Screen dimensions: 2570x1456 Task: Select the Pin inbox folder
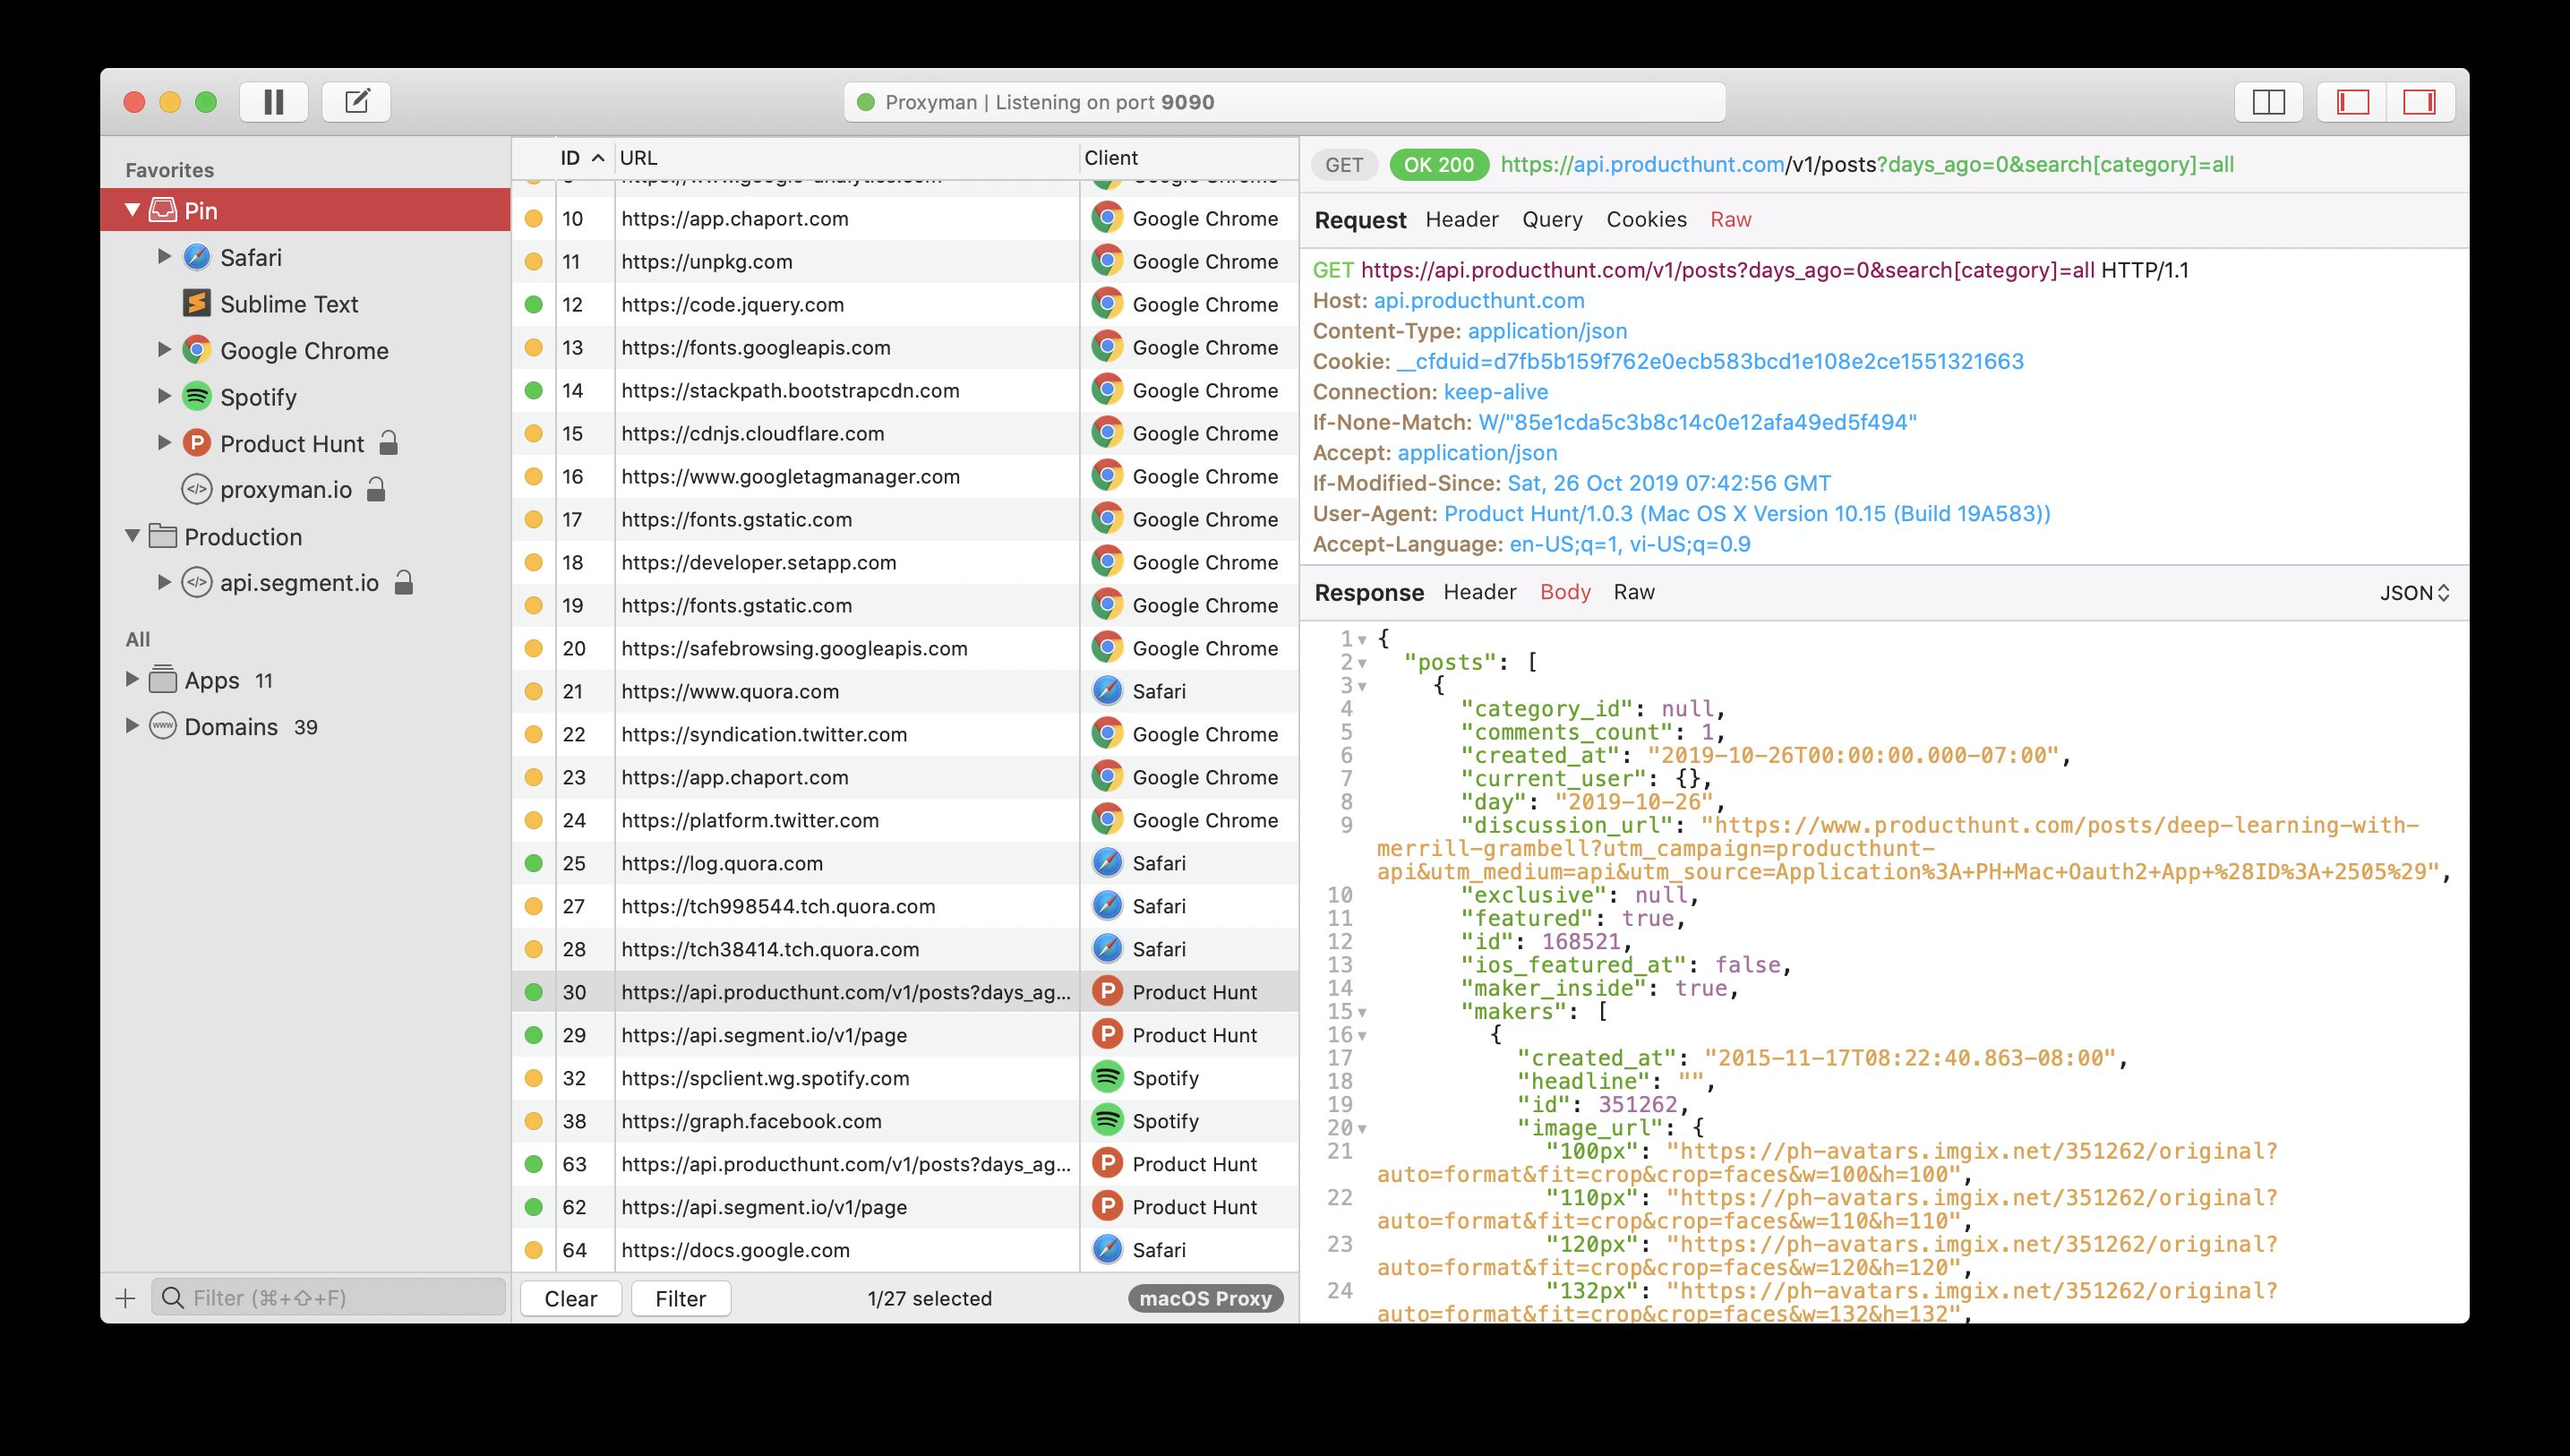[x=305, y=210]
